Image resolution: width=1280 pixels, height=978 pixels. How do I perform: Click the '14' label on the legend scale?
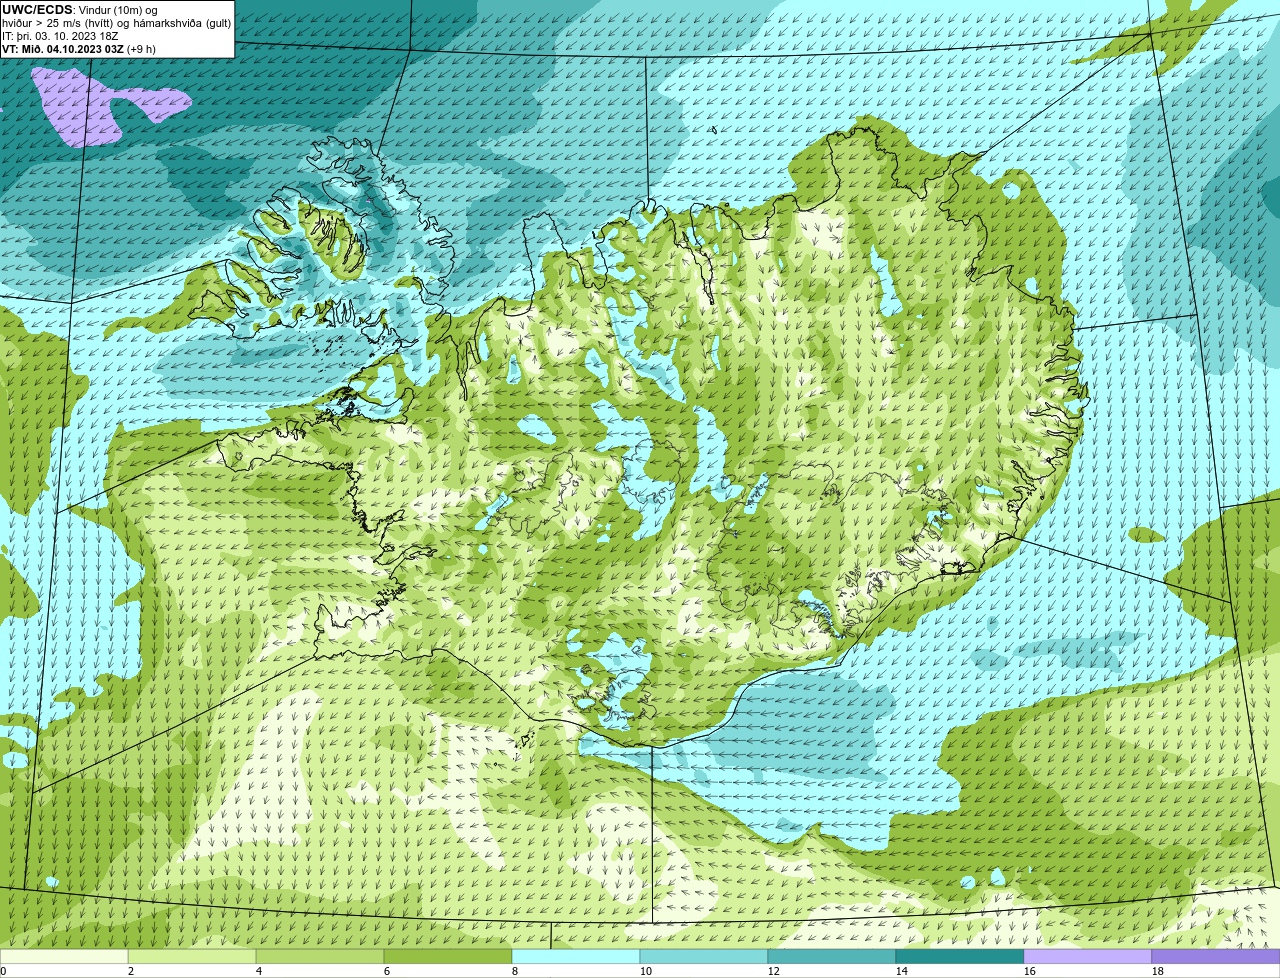(902, 971)
